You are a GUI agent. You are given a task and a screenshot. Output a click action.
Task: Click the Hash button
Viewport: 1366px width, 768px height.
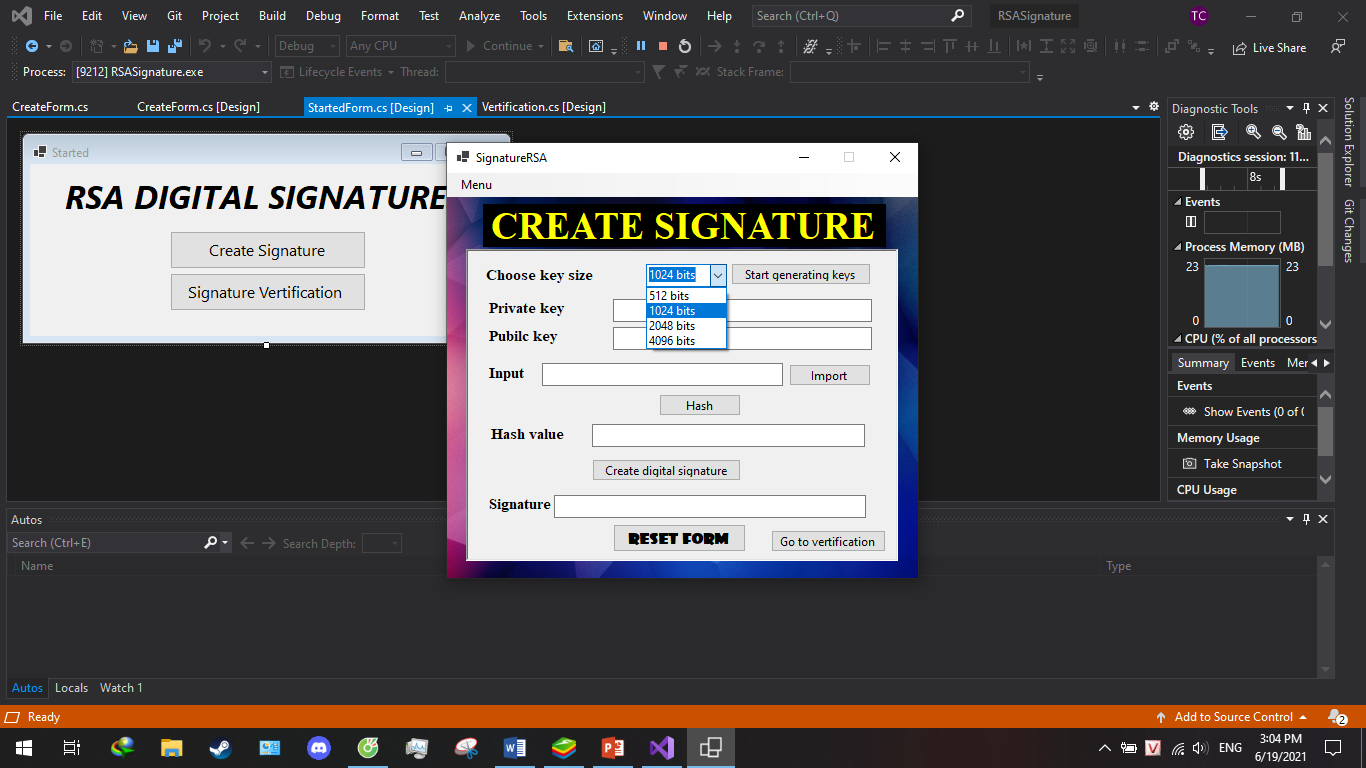[x=699, y=405]
